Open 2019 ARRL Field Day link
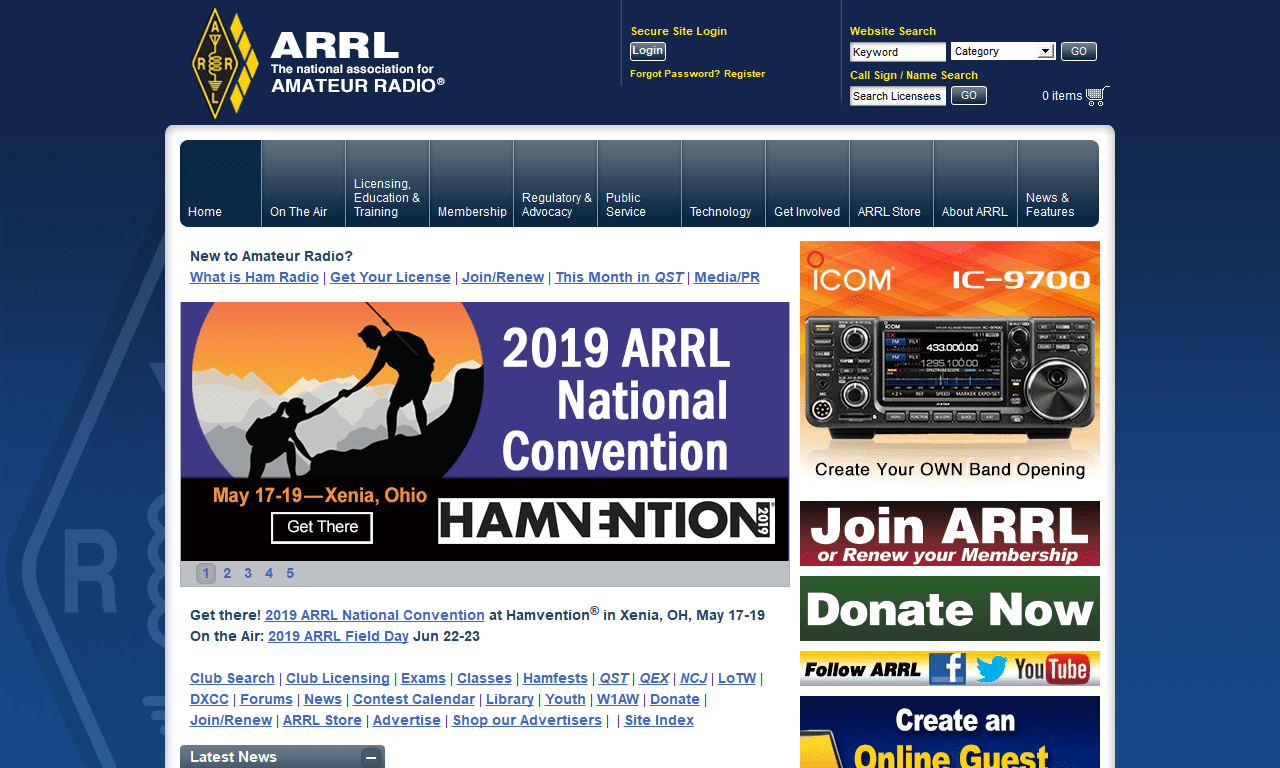Screen dimensions: 1280x768 [338, 636]
